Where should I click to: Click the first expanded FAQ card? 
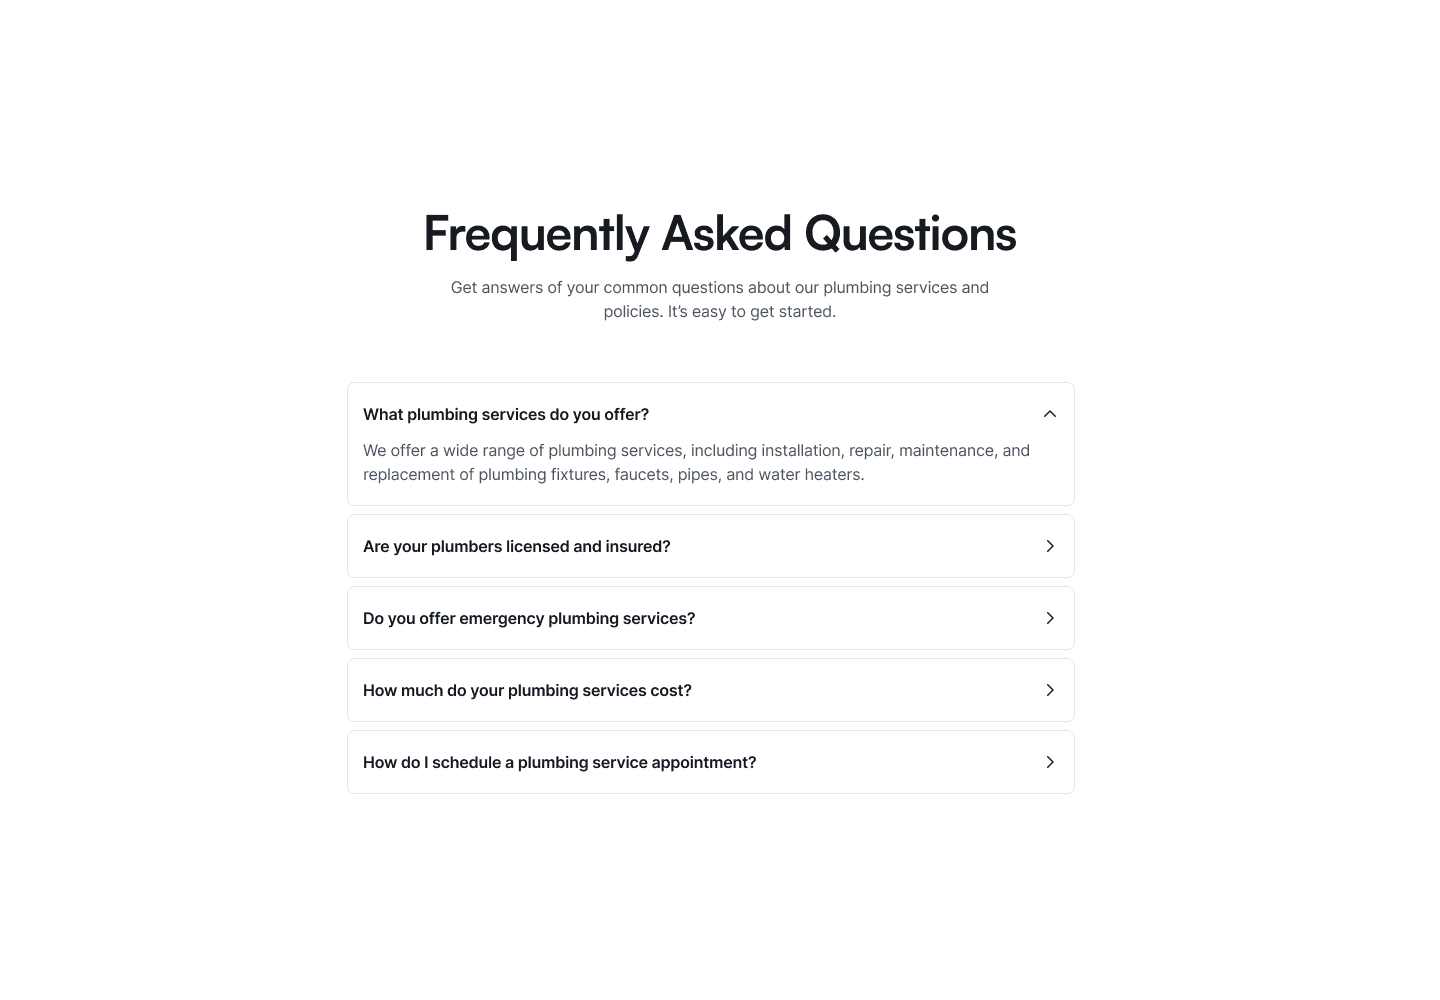click(x=711, y=443)
